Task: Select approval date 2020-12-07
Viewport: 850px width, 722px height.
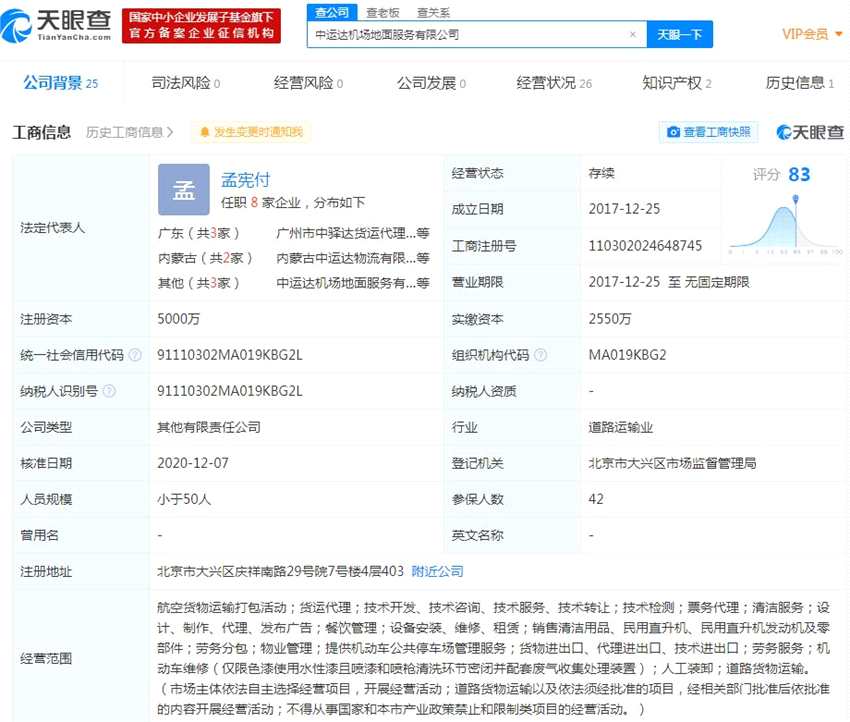Action: tap(193, 463)
